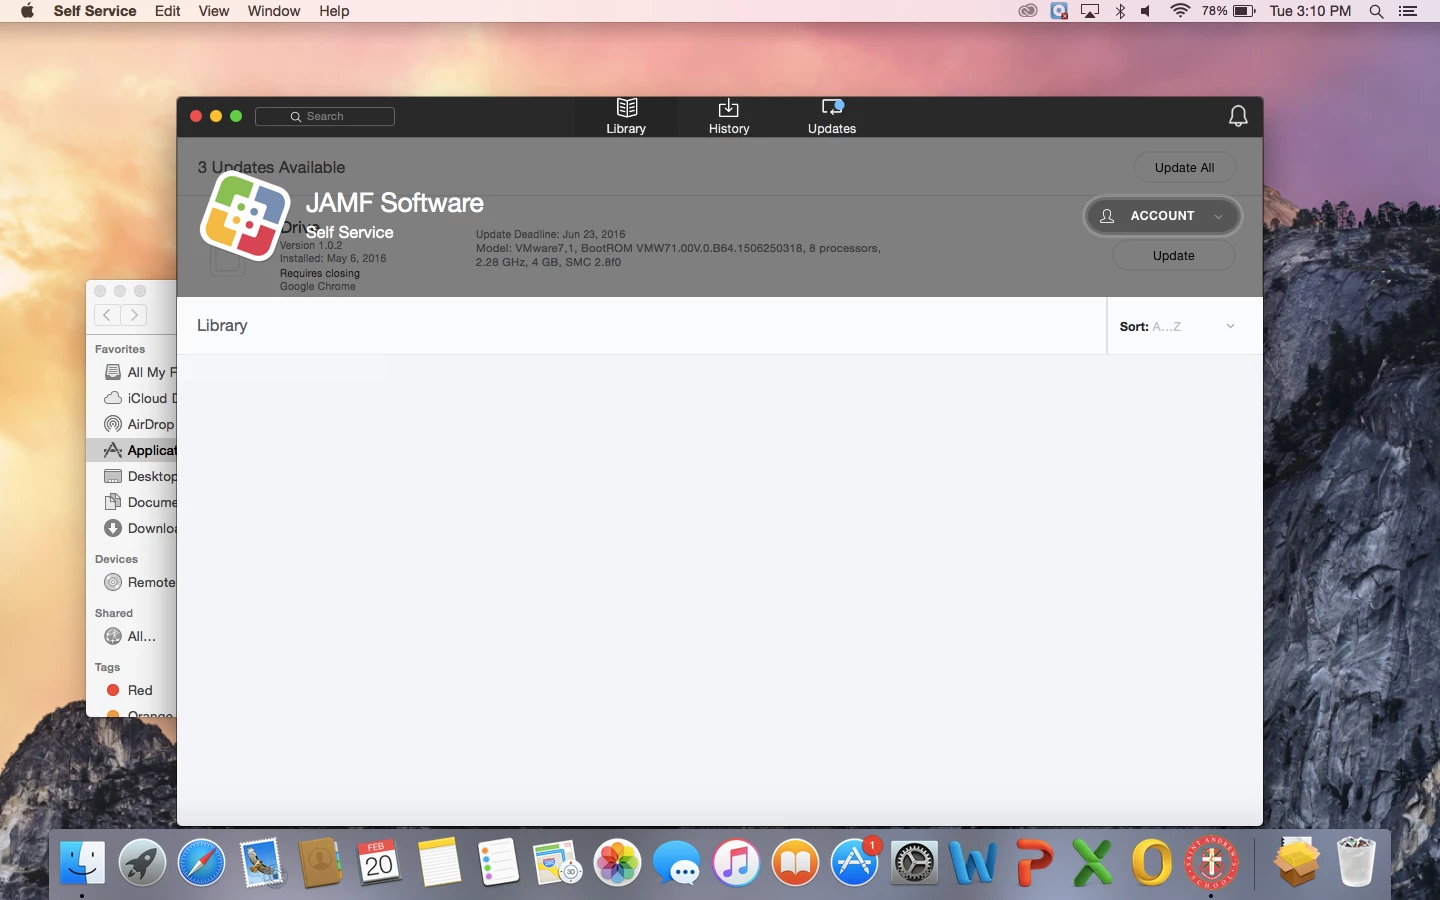Open the Window menu
The width and height of the screenshot is (1440, 900).
tap(274, 11)
